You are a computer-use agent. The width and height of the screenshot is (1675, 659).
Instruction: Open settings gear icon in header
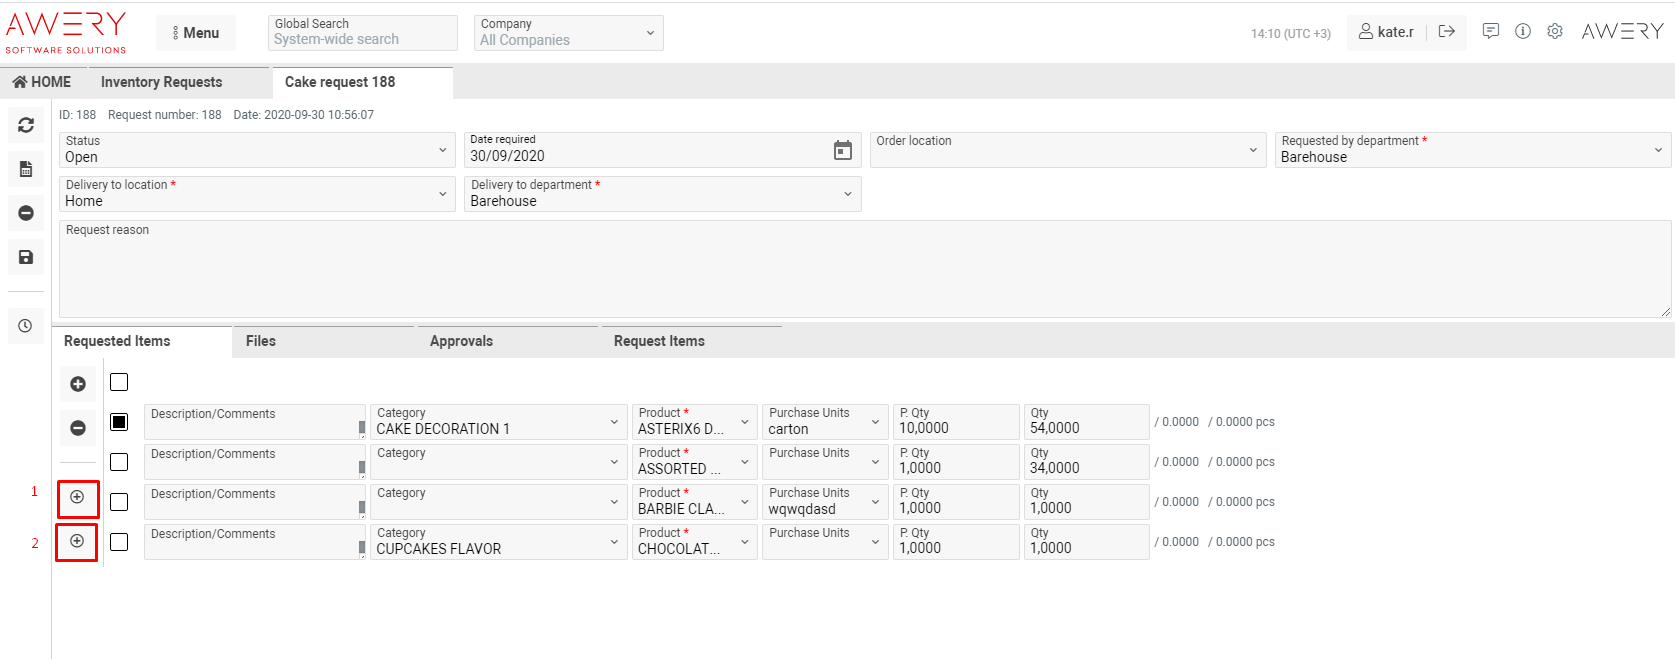(x=1554, y=32)
